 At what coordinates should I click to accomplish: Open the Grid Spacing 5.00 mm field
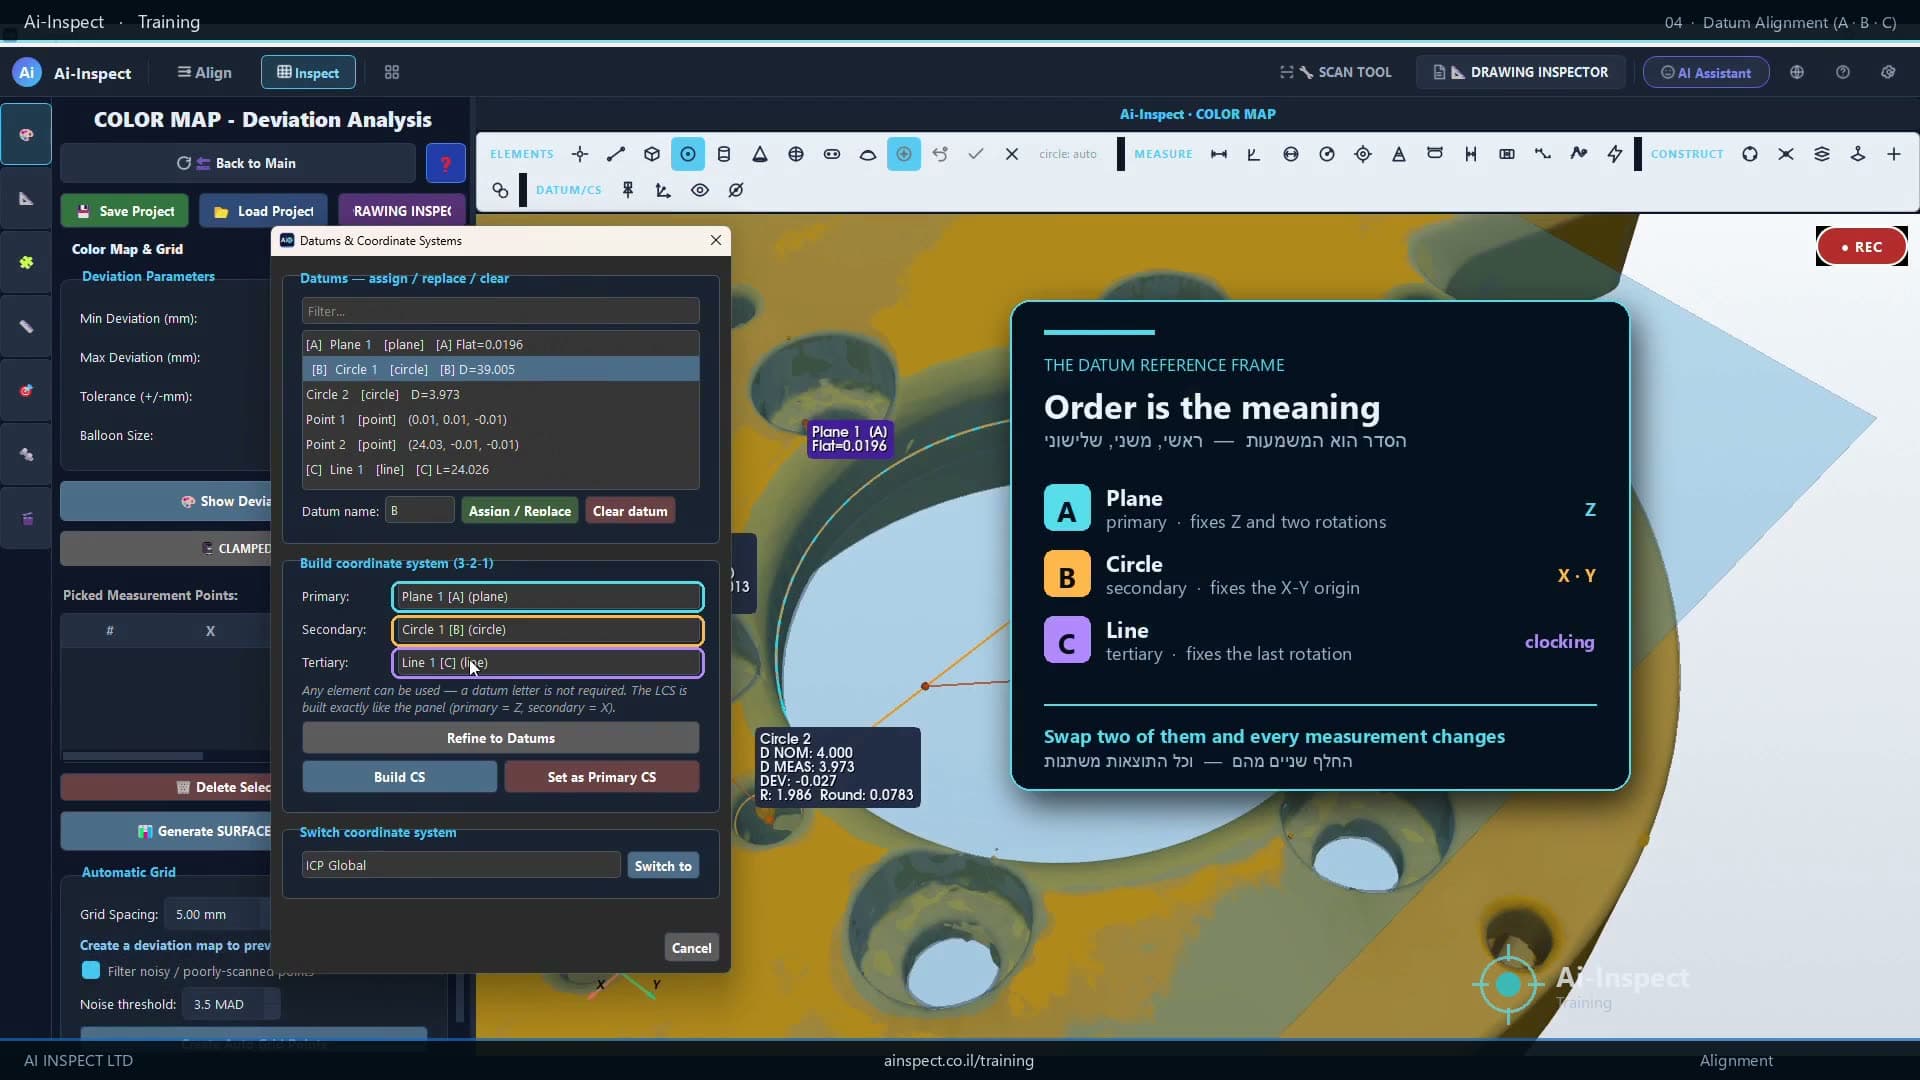[218, 914]
